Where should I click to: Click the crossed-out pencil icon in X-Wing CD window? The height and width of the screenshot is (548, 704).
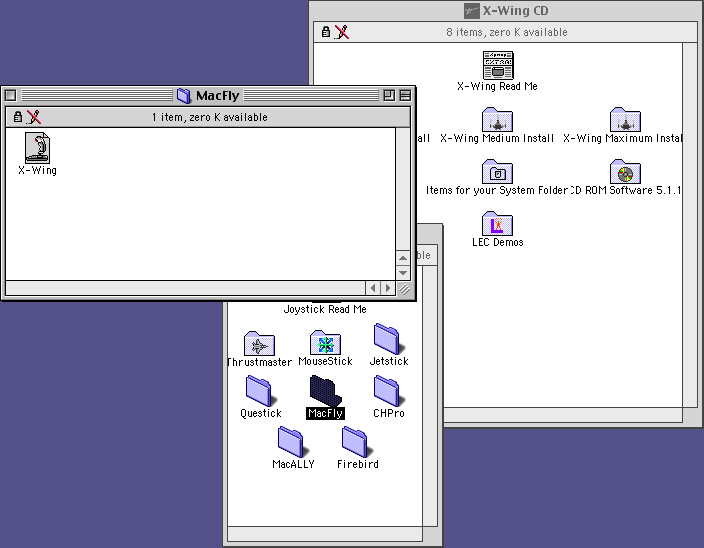342,32
